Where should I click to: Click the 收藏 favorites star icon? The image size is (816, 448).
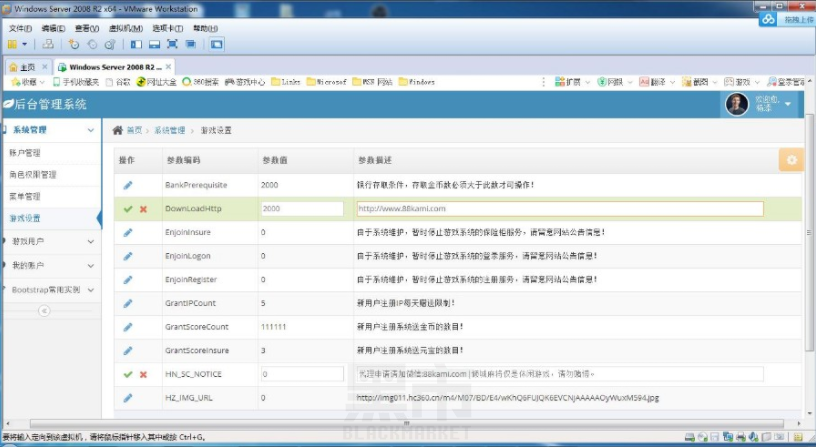pos(16,82)
